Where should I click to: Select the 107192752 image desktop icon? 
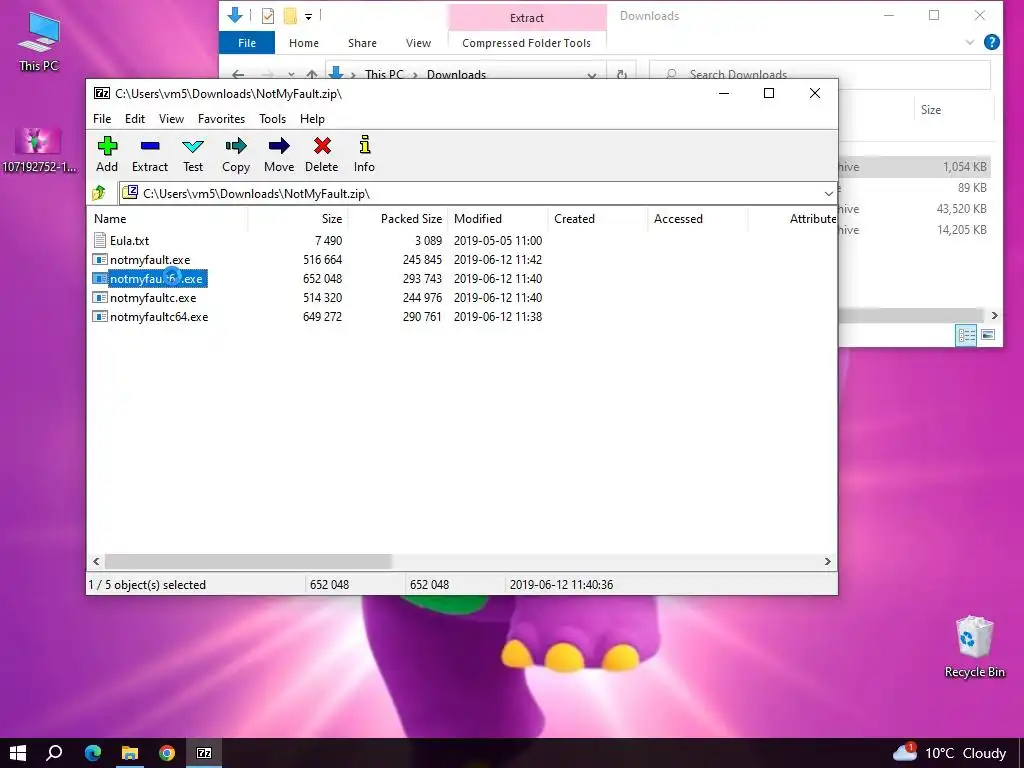pyautogui.click(x=38, y=150)
